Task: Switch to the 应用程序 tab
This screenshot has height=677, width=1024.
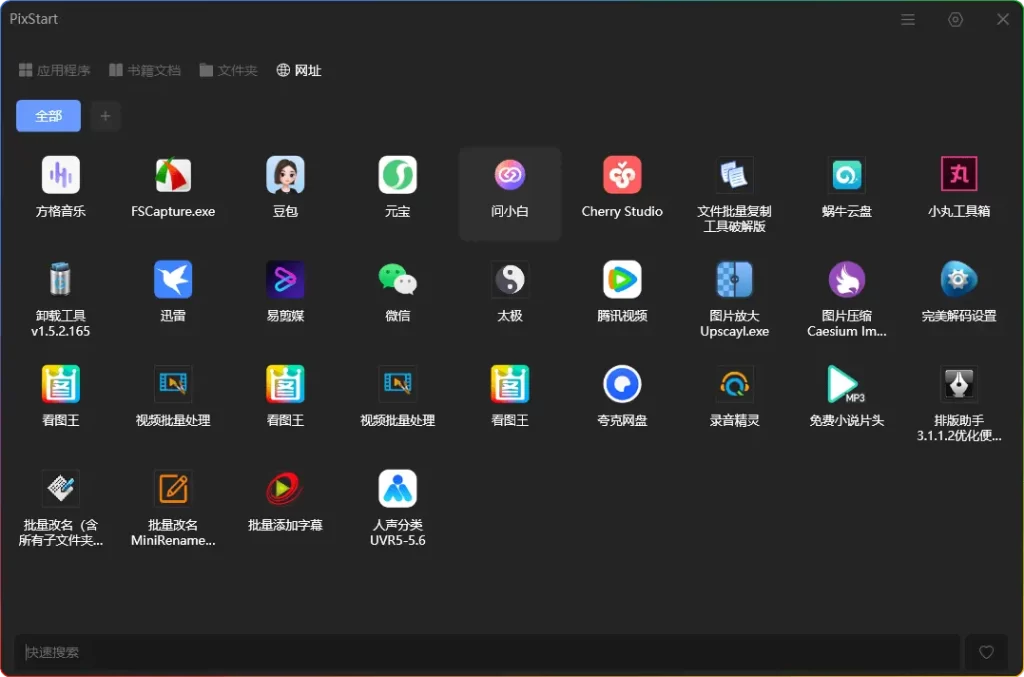Action: click(55, 70)
